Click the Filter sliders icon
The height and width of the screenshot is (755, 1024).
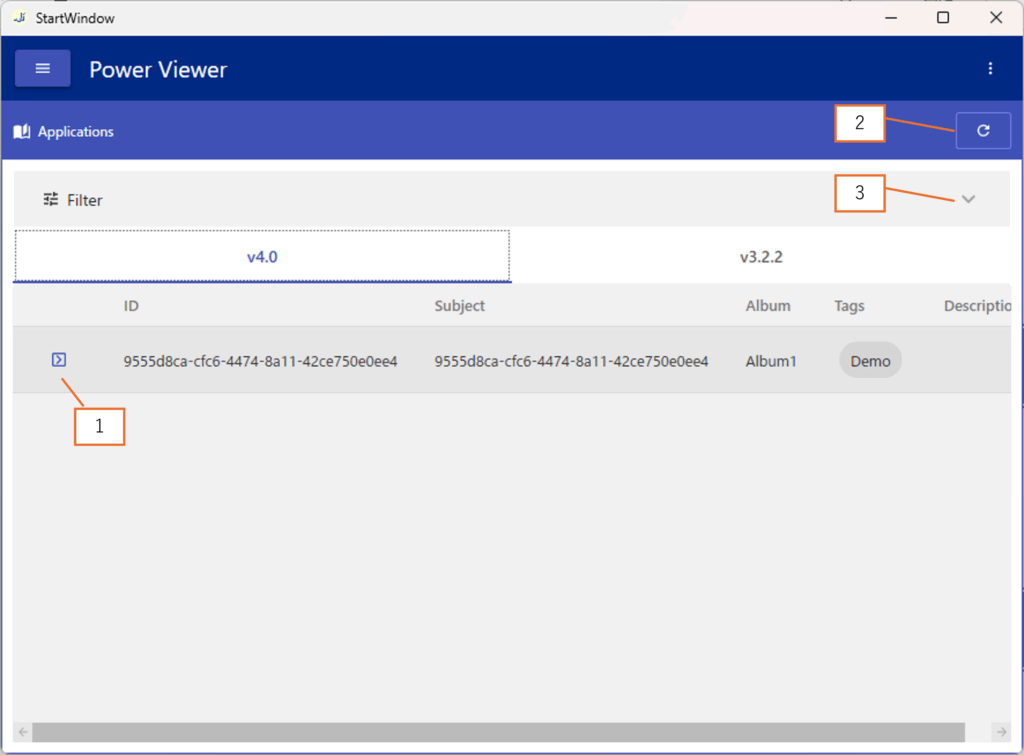[x=51, y=200]
